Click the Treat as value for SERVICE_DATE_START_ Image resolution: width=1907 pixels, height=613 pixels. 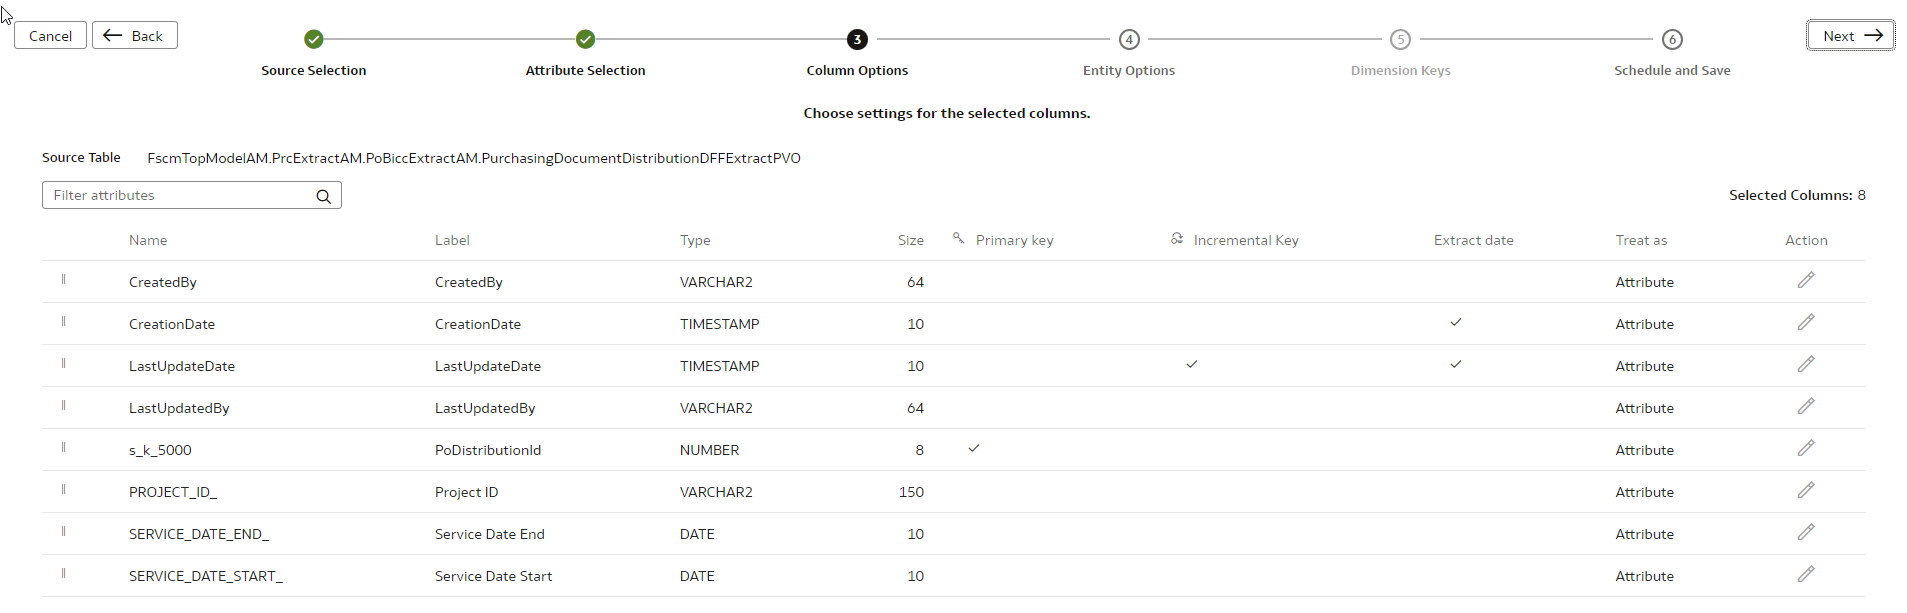point(1644,576)
